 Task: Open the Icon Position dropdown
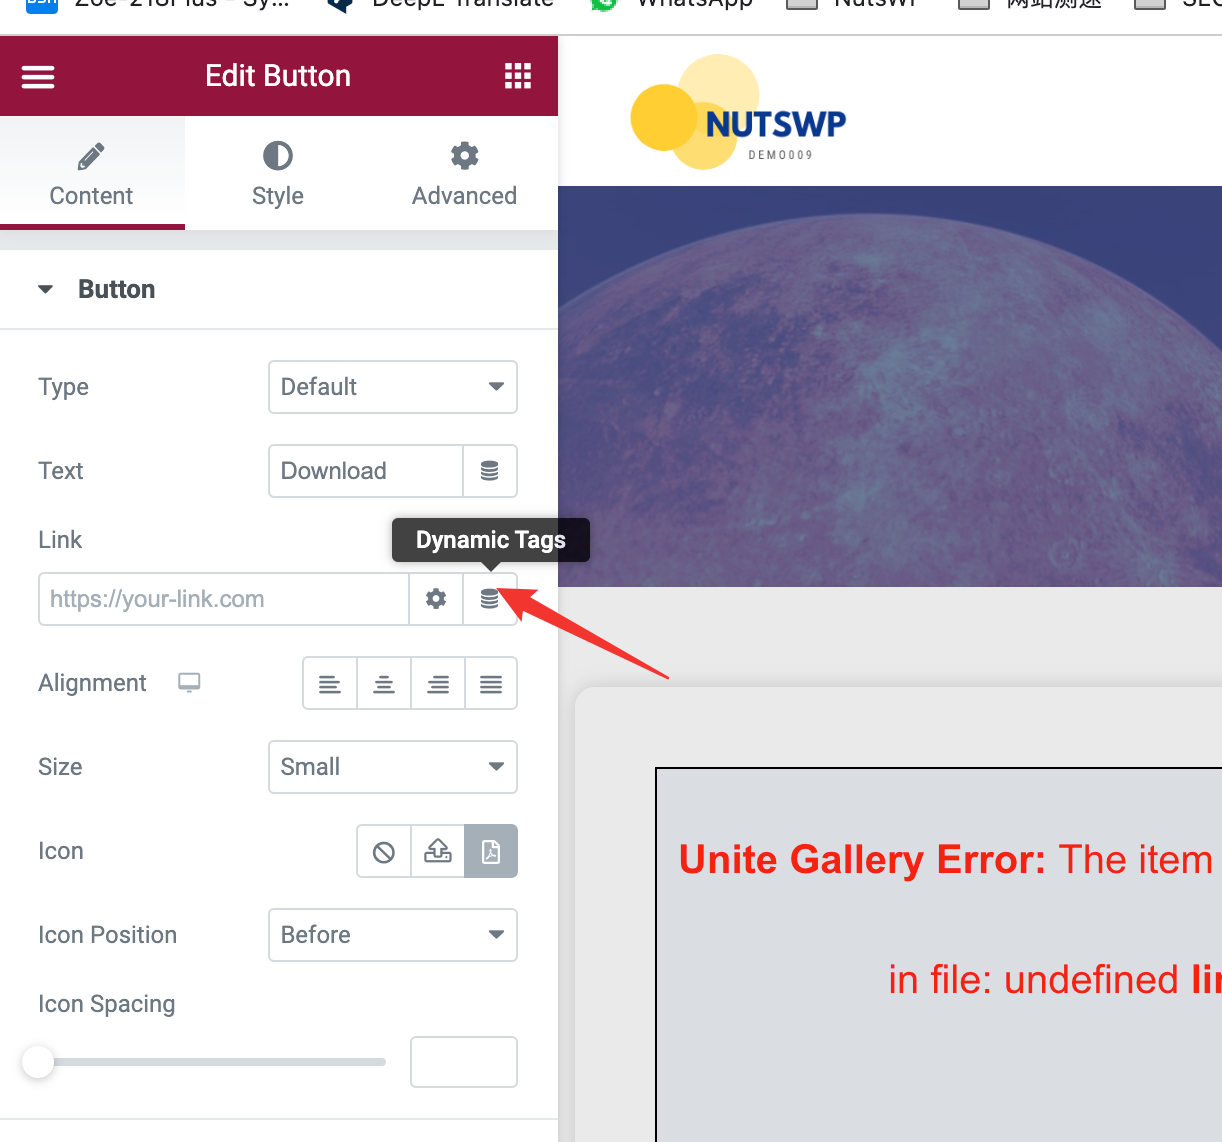pyautogui.click(x=393, y=935)
